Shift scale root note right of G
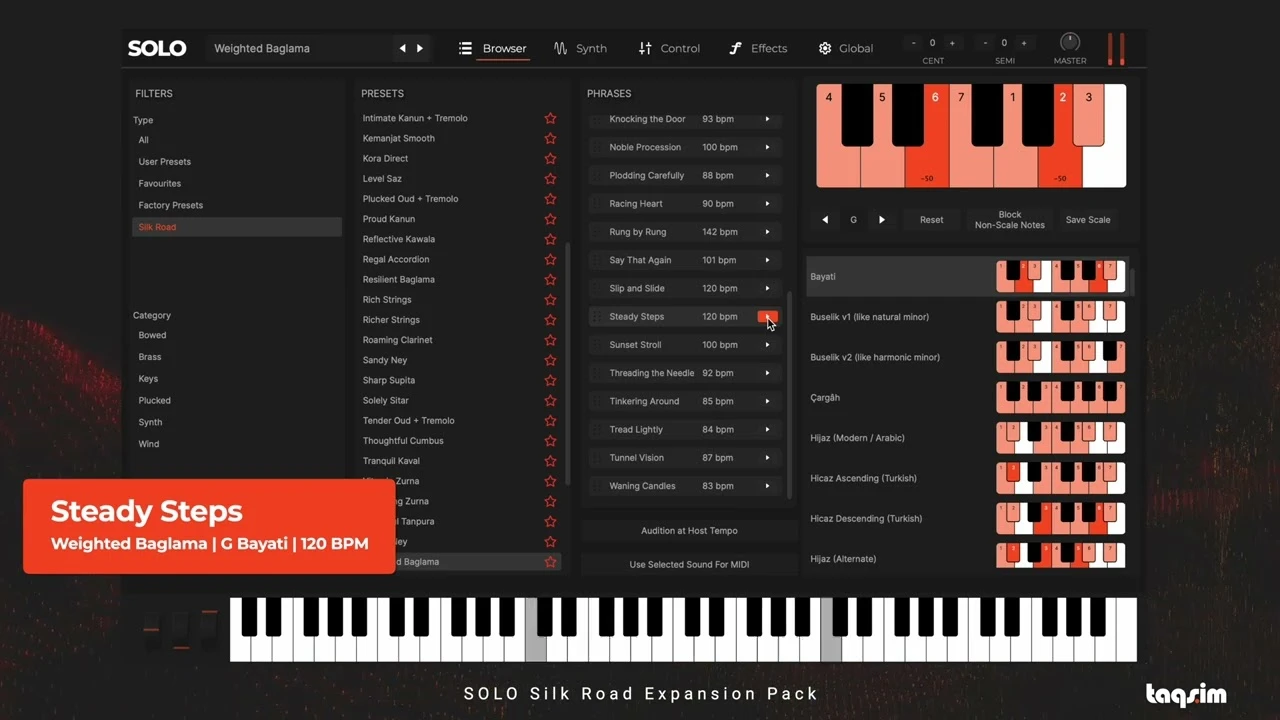 (881, 220)
